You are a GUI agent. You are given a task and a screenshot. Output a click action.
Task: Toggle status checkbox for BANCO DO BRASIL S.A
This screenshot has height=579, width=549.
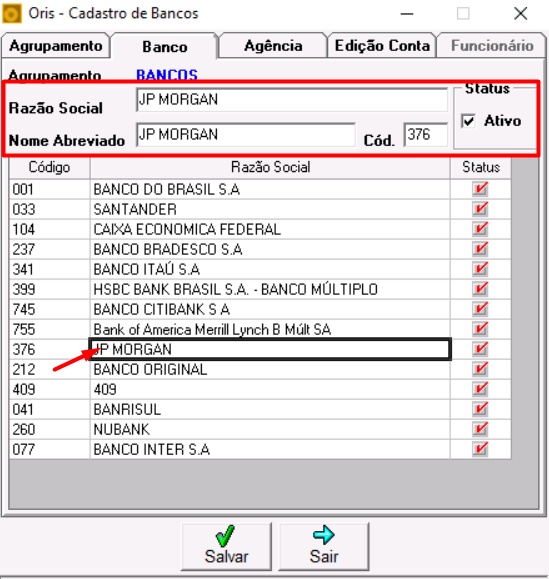click(x=480, y=189)
